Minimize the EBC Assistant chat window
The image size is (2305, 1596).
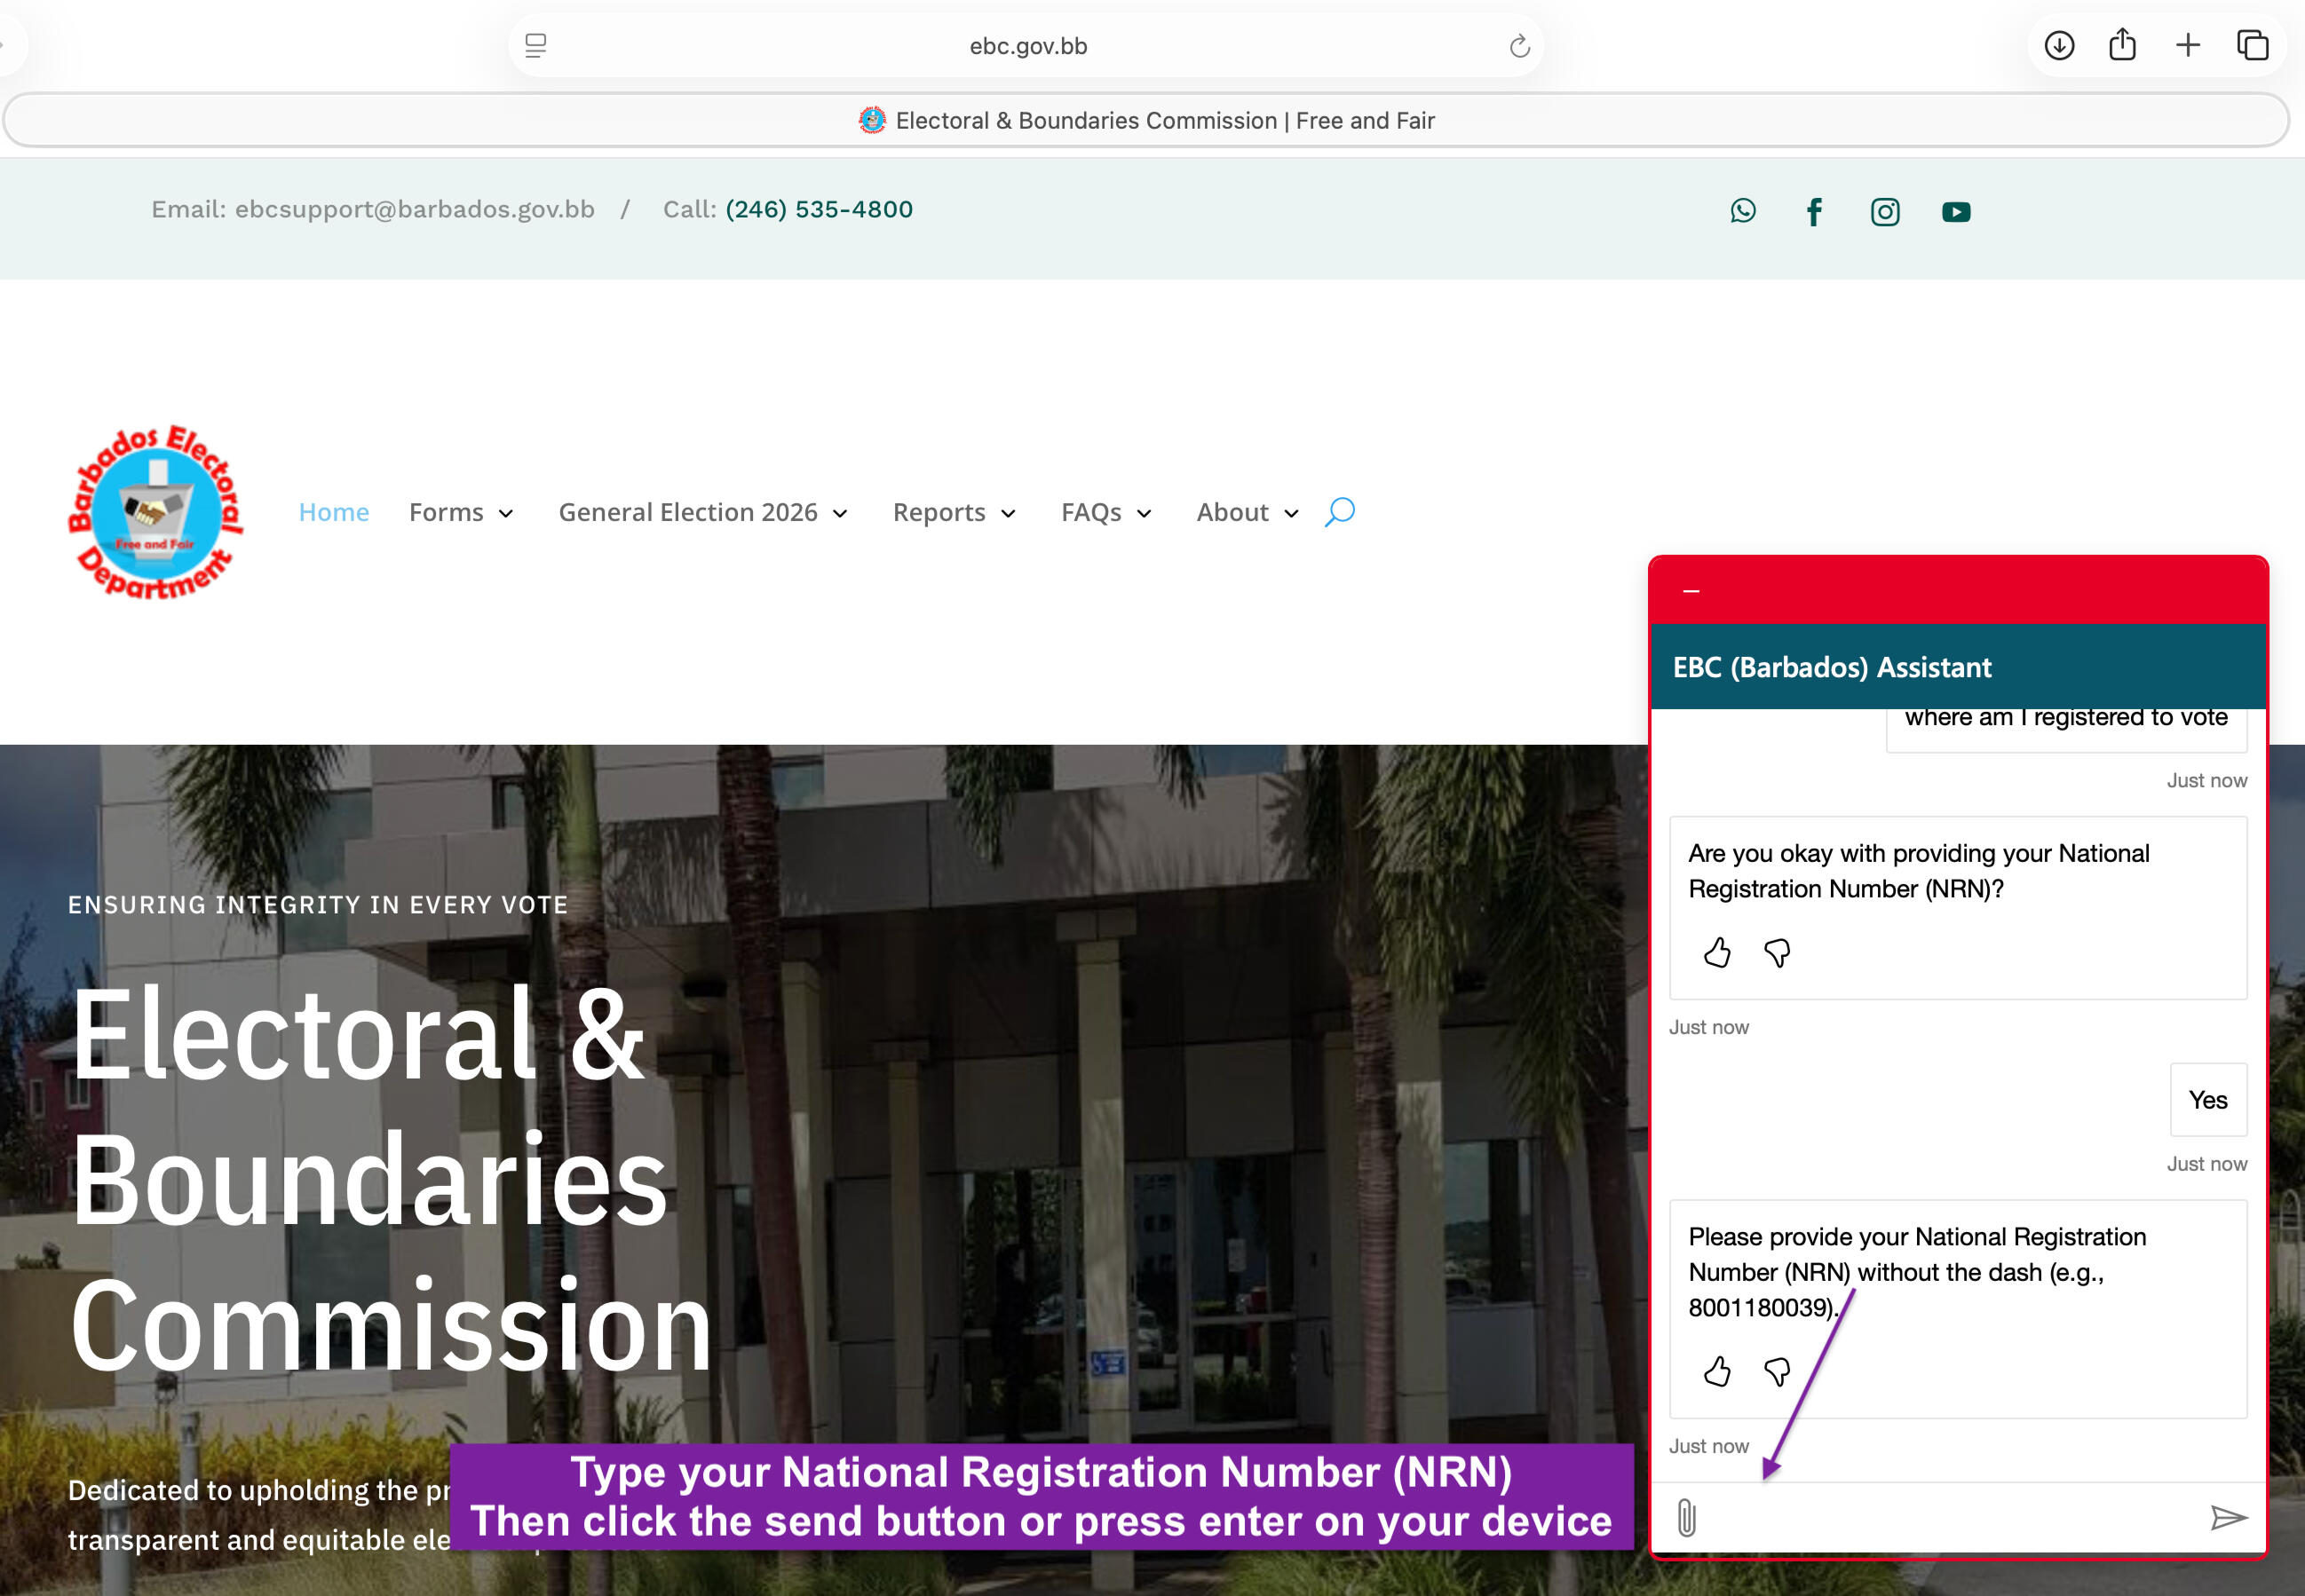pos(1691,591)
